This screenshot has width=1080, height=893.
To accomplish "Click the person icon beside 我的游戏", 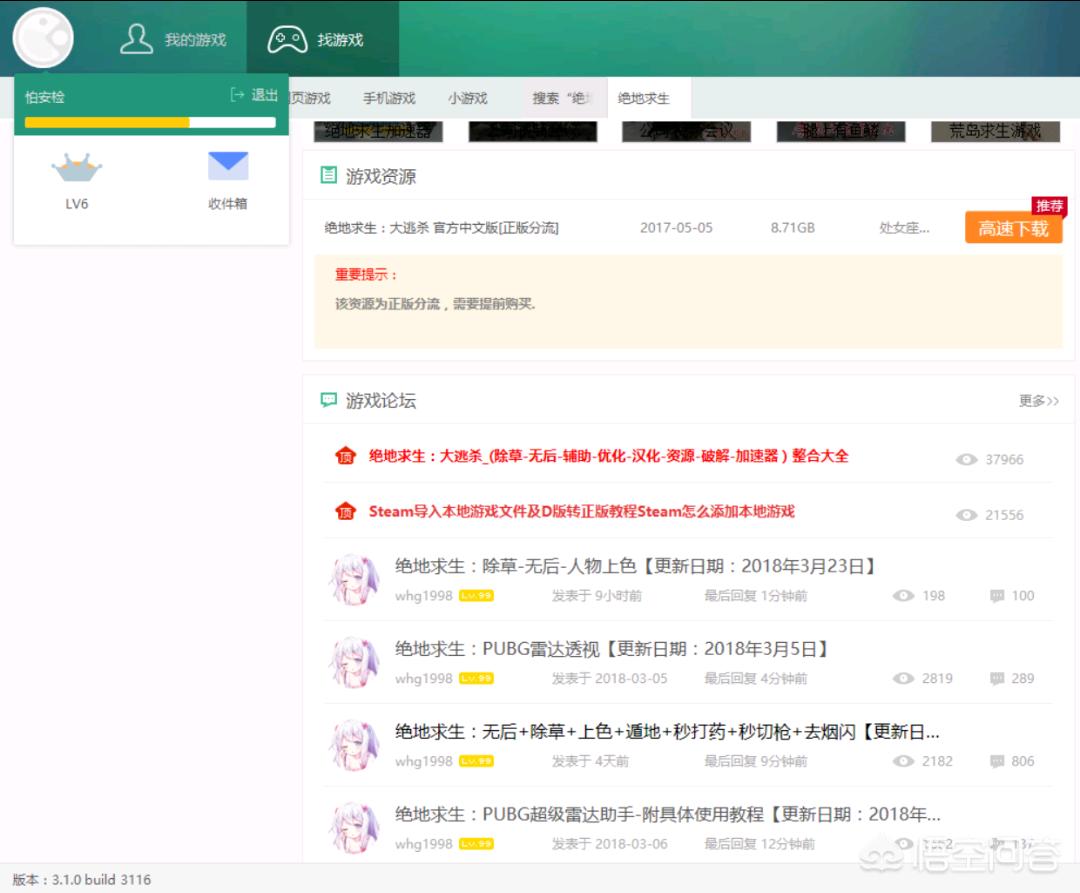I will tap(136, 39).
